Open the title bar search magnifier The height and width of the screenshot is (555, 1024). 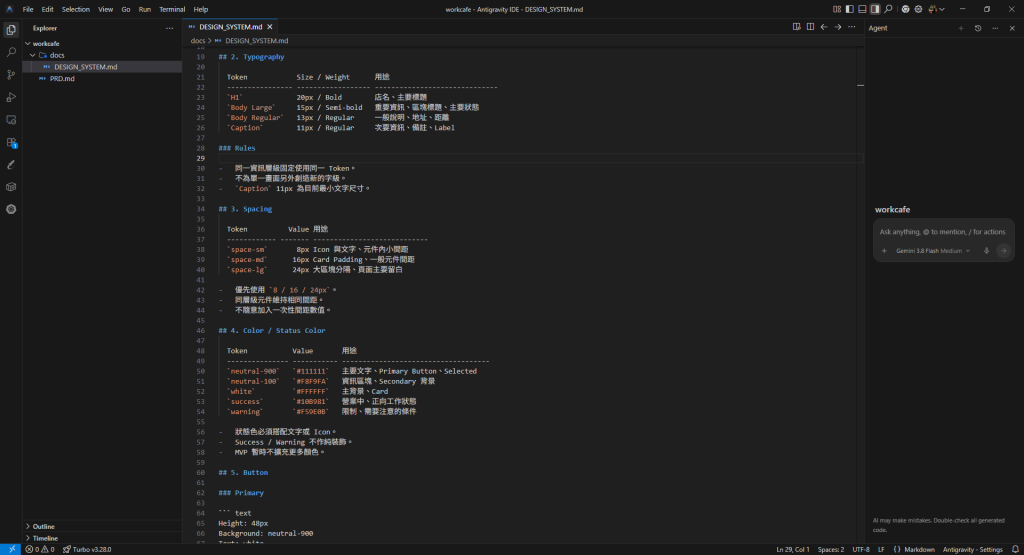888,9
